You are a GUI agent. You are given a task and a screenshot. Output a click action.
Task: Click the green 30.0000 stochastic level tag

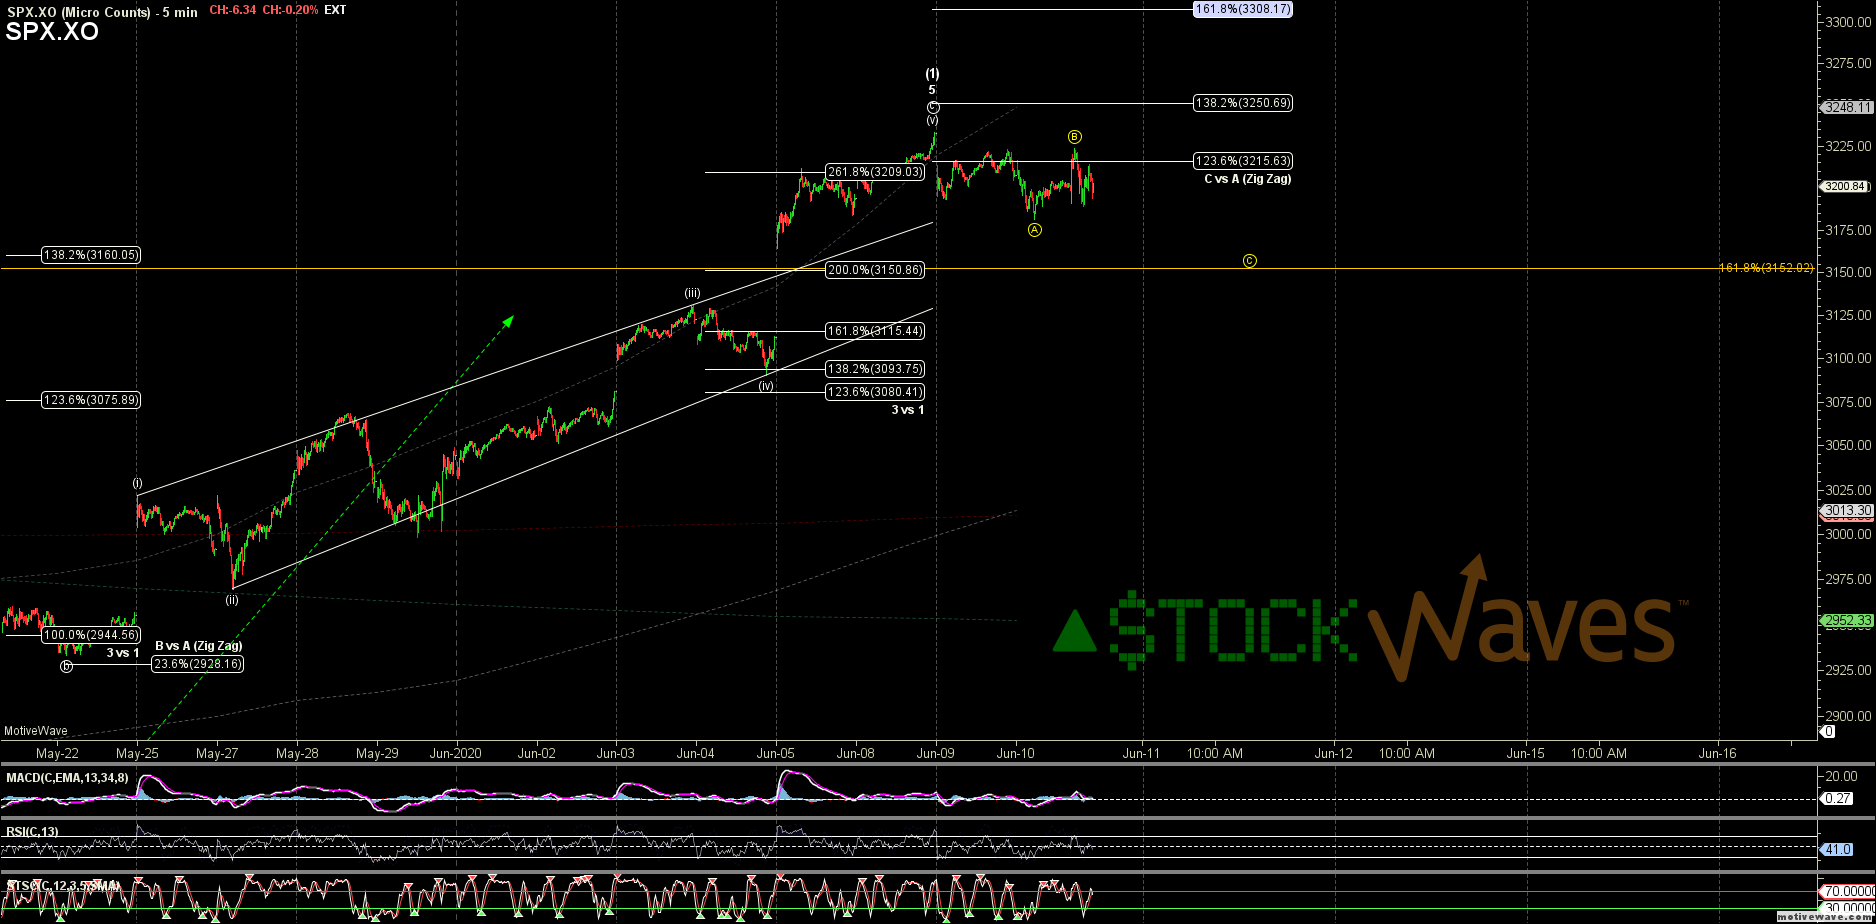click(x=1846, y=909)
